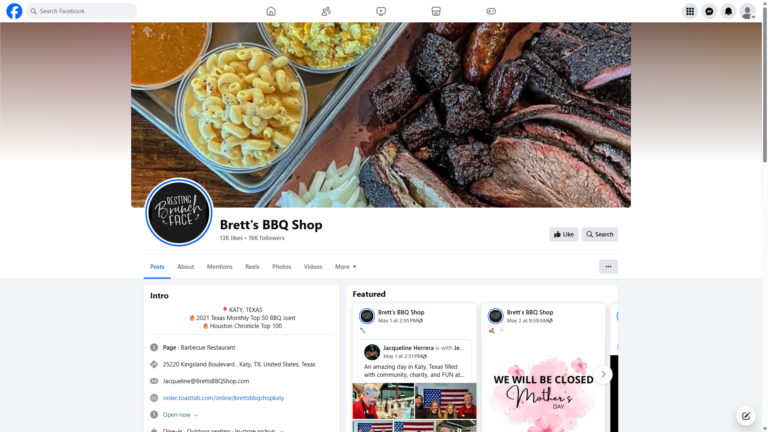
Task: Like the Brett's BBQ Shop page
Action: 564,234
